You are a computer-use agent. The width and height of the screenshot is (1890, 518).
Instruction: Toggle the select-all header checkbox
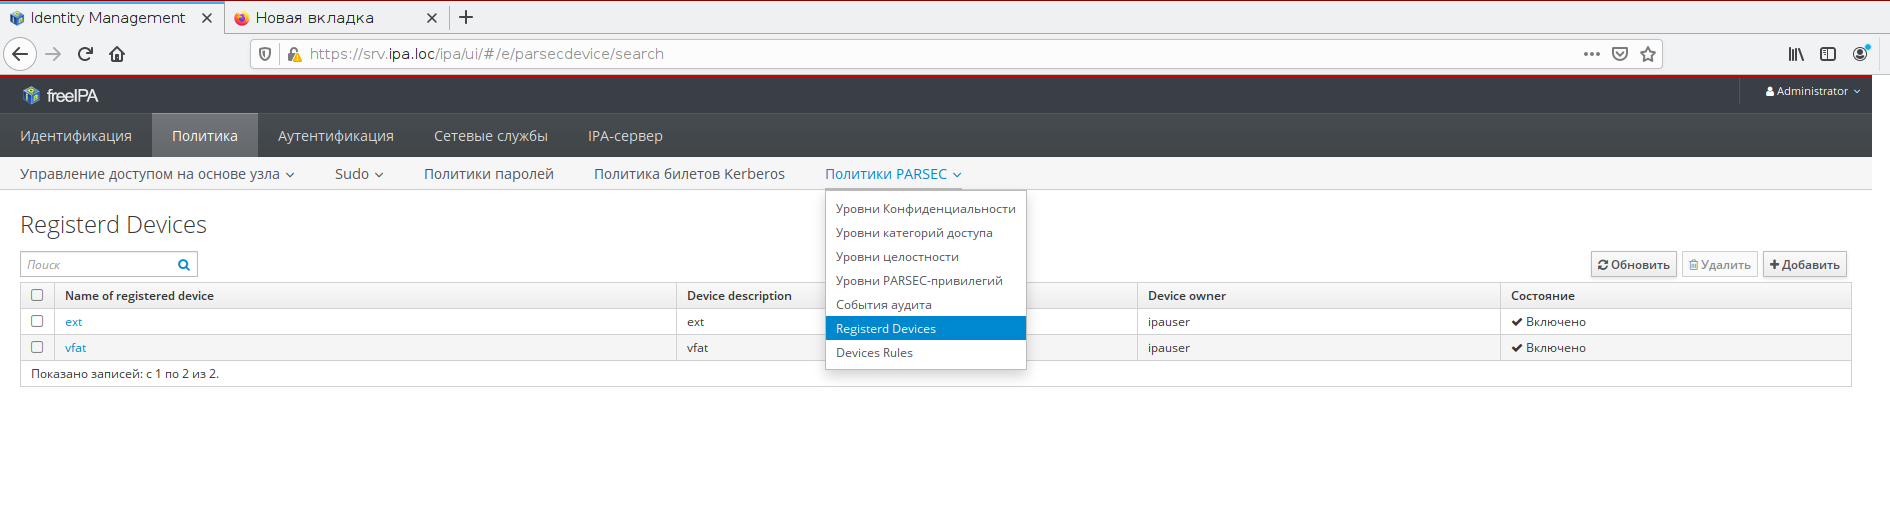click(37, 295)
